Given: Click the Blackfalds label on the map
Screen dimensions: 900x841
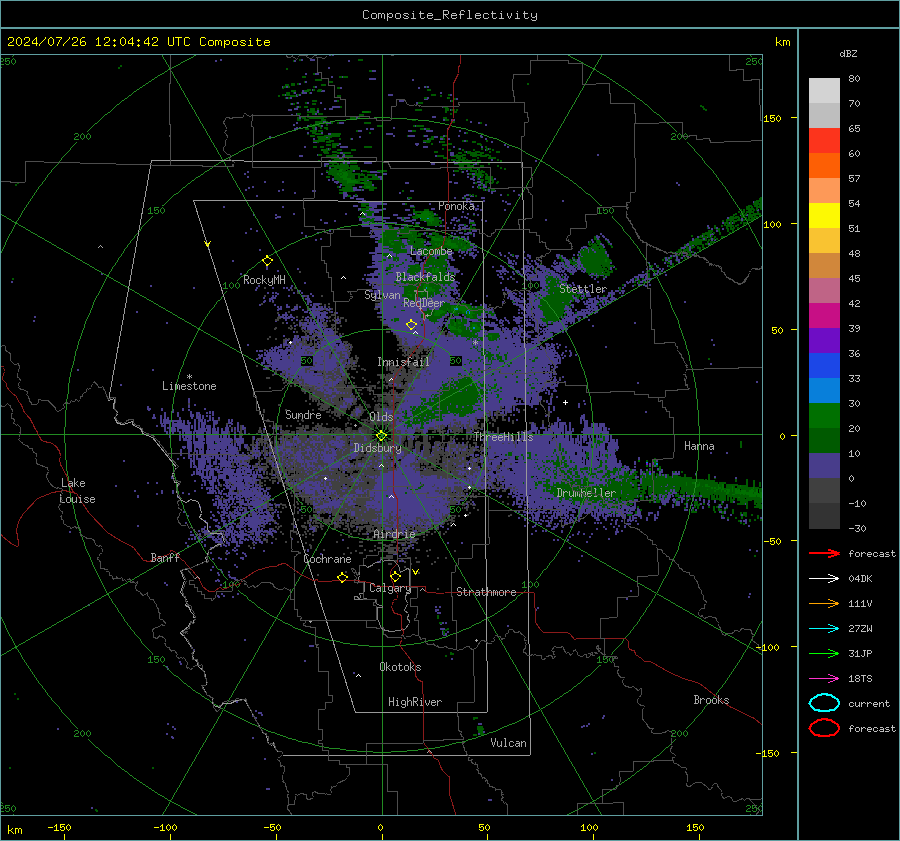Looking at the screenshot, I should [425, 277].
